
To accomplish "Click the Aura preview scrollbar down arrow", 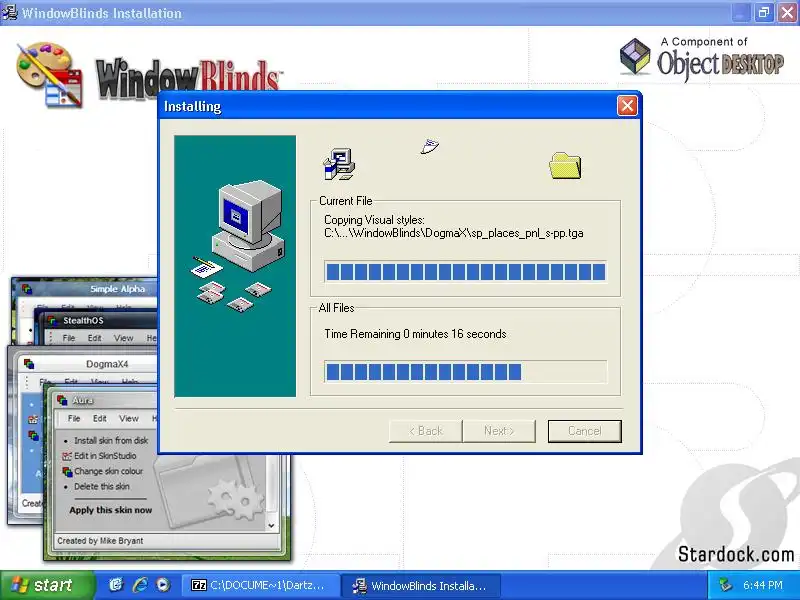I will (271, 525).
